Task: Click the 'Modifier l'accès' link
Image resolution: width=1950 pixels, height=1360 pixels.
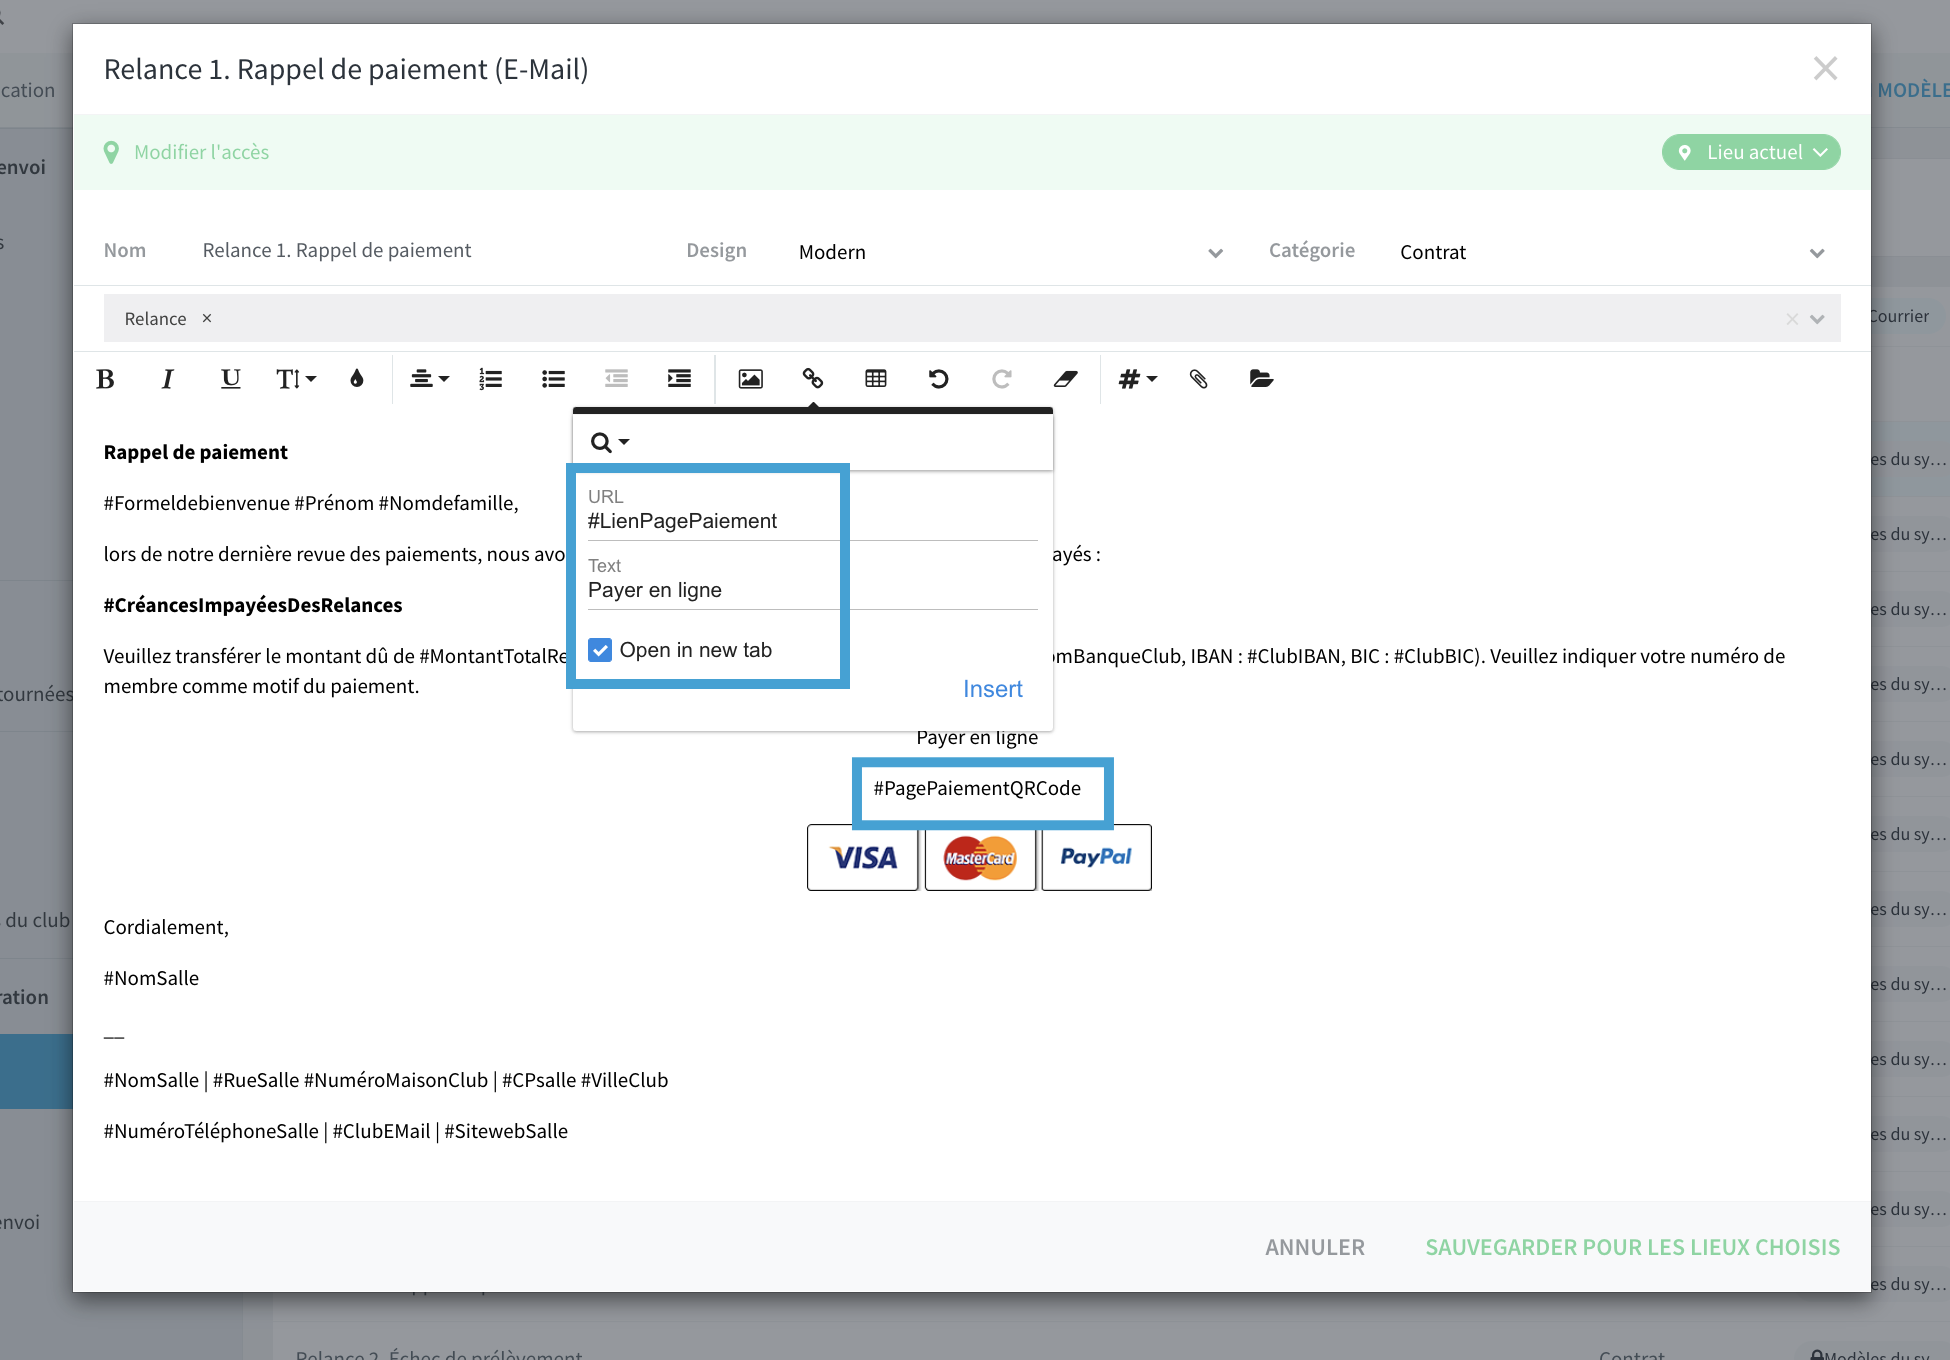Action: [x=202, y=152]
